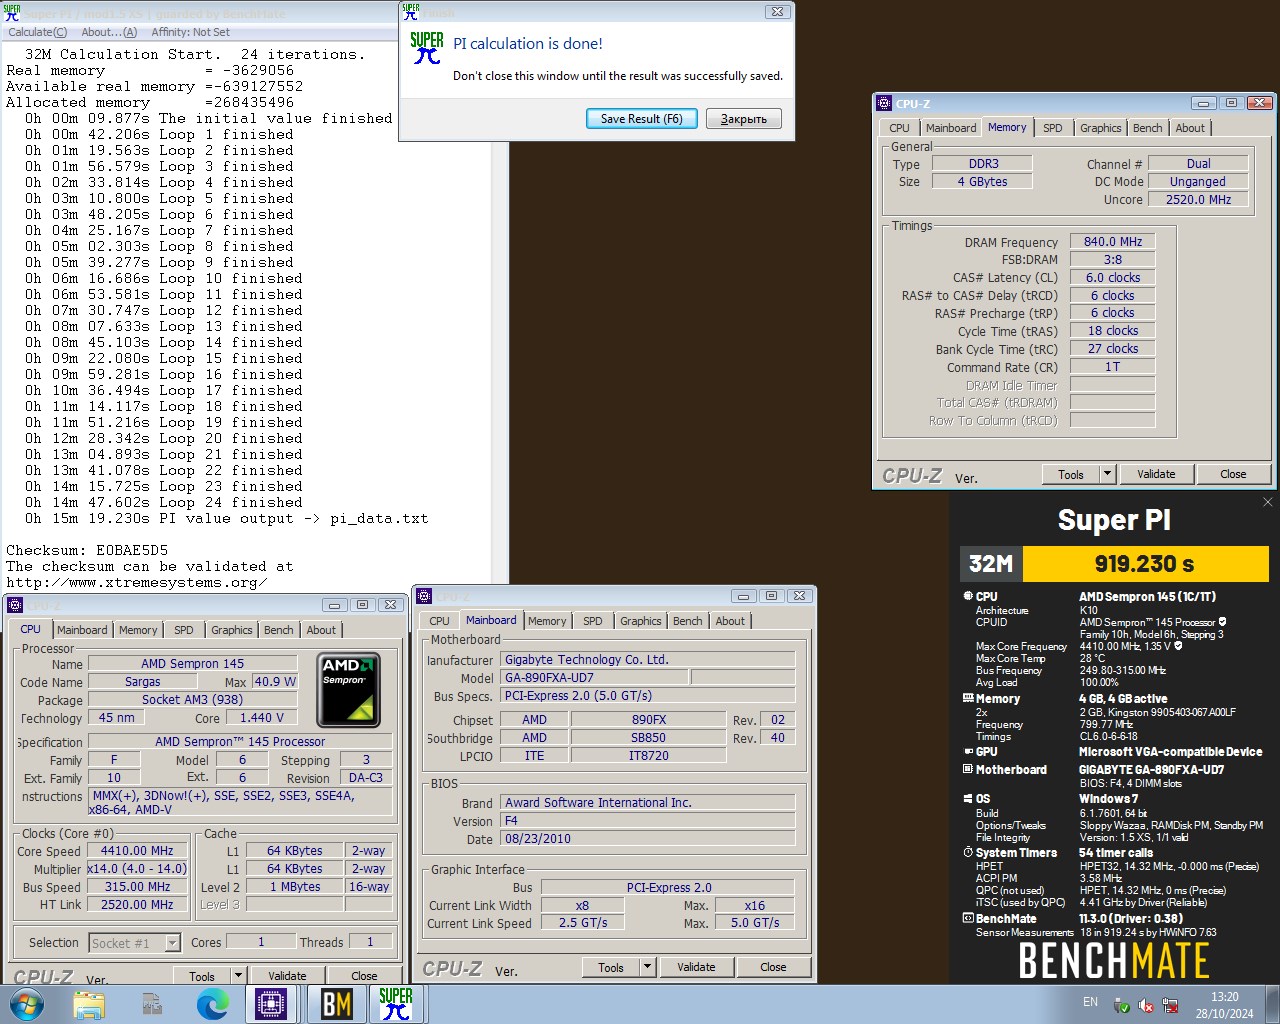1280x1024 pixels.
Task: Activate the Super PI taskbar icon
Action: click(396, 1004)
